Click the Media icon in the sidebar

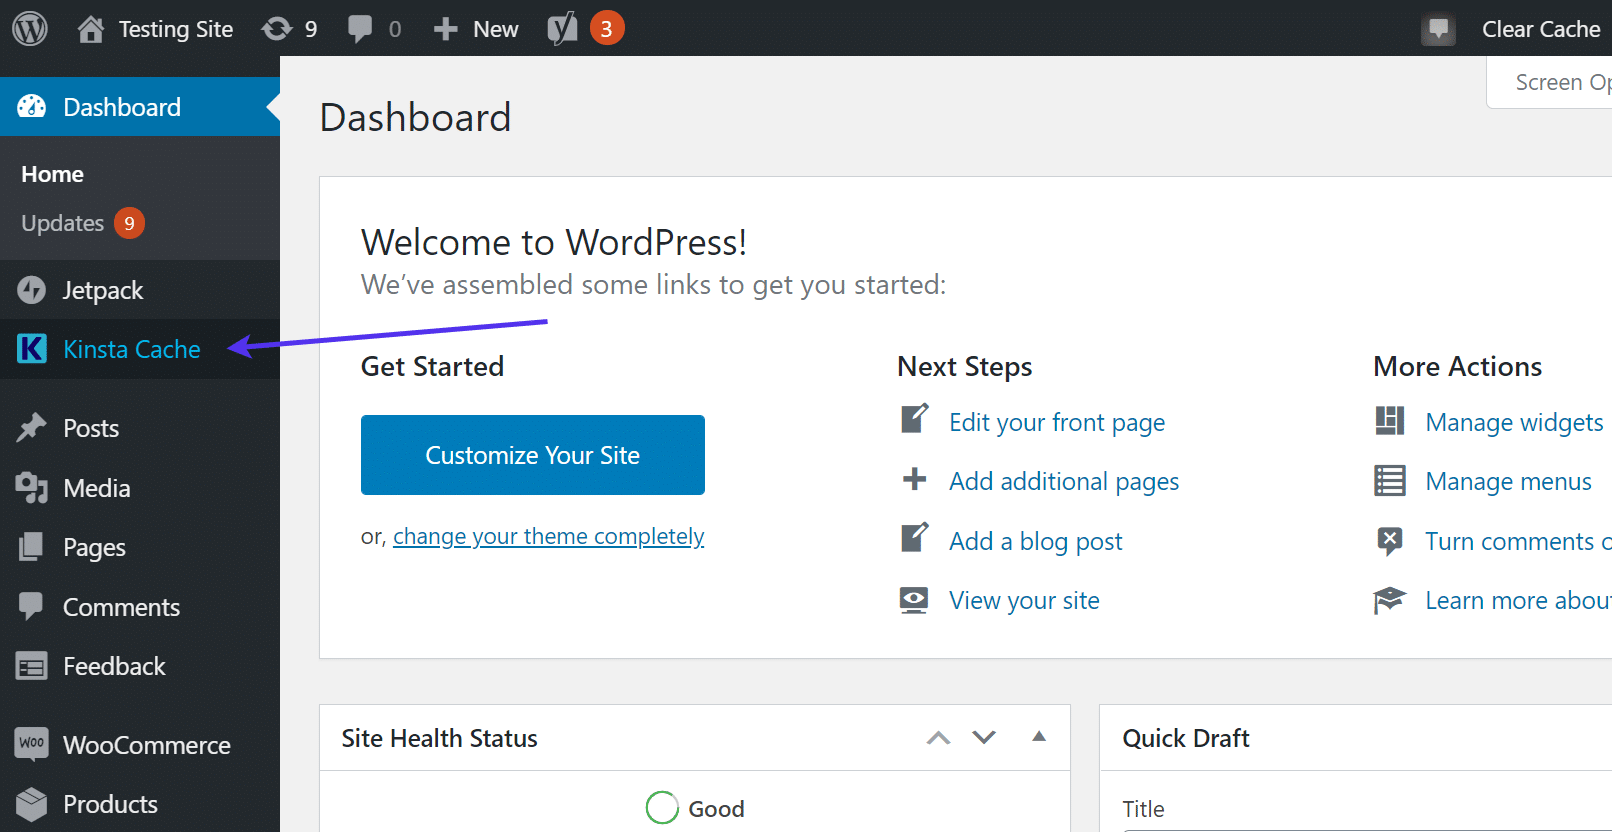[x=32, y=488]
